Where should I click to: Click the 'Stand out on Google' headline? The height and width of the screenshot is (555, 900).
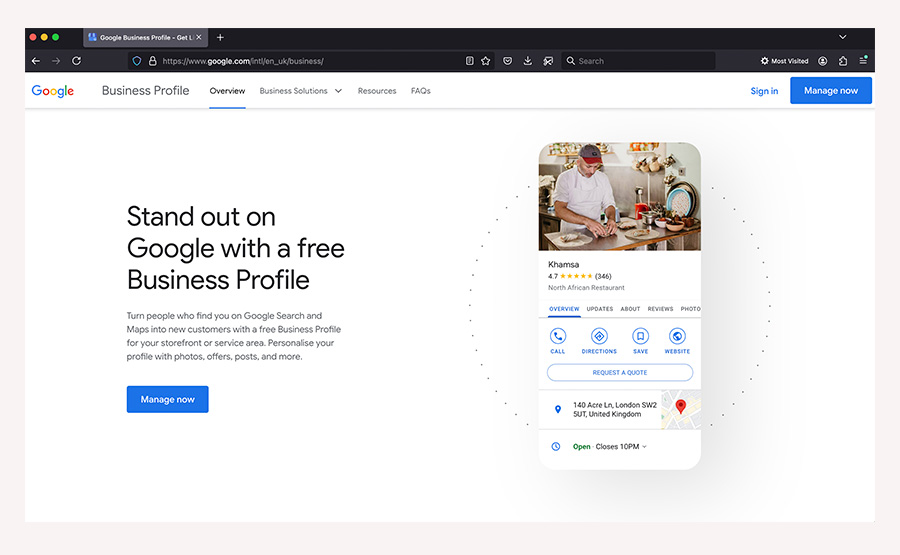tap(235, 249)
